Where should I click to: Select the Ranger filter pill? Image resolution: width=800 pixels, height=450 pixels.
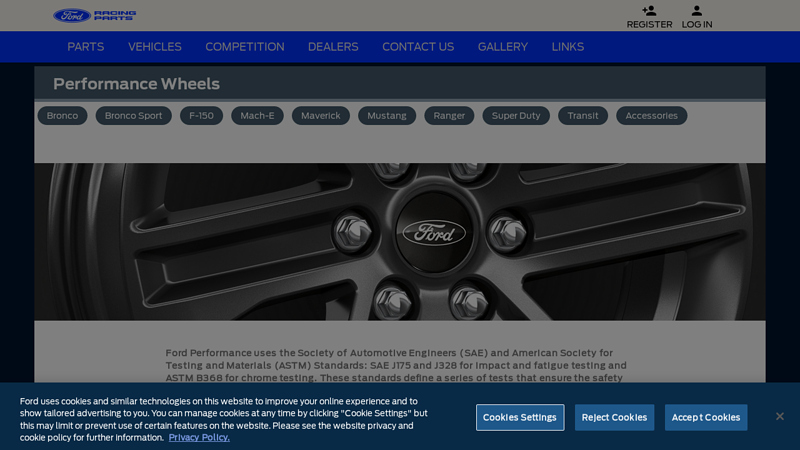[x=449, y=116]
